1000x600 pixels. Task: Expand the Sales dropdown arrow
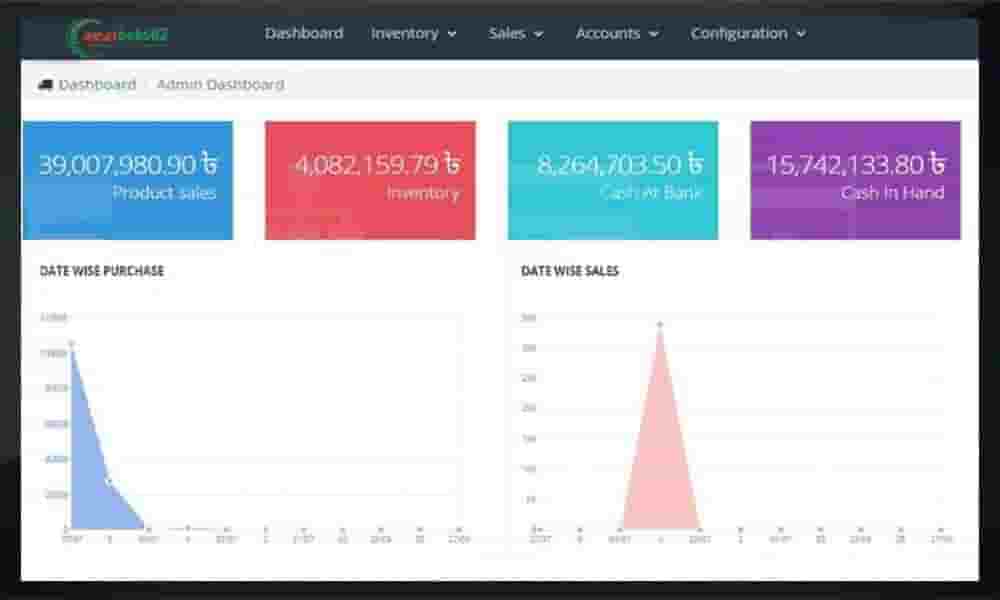(x=539, y=34)
